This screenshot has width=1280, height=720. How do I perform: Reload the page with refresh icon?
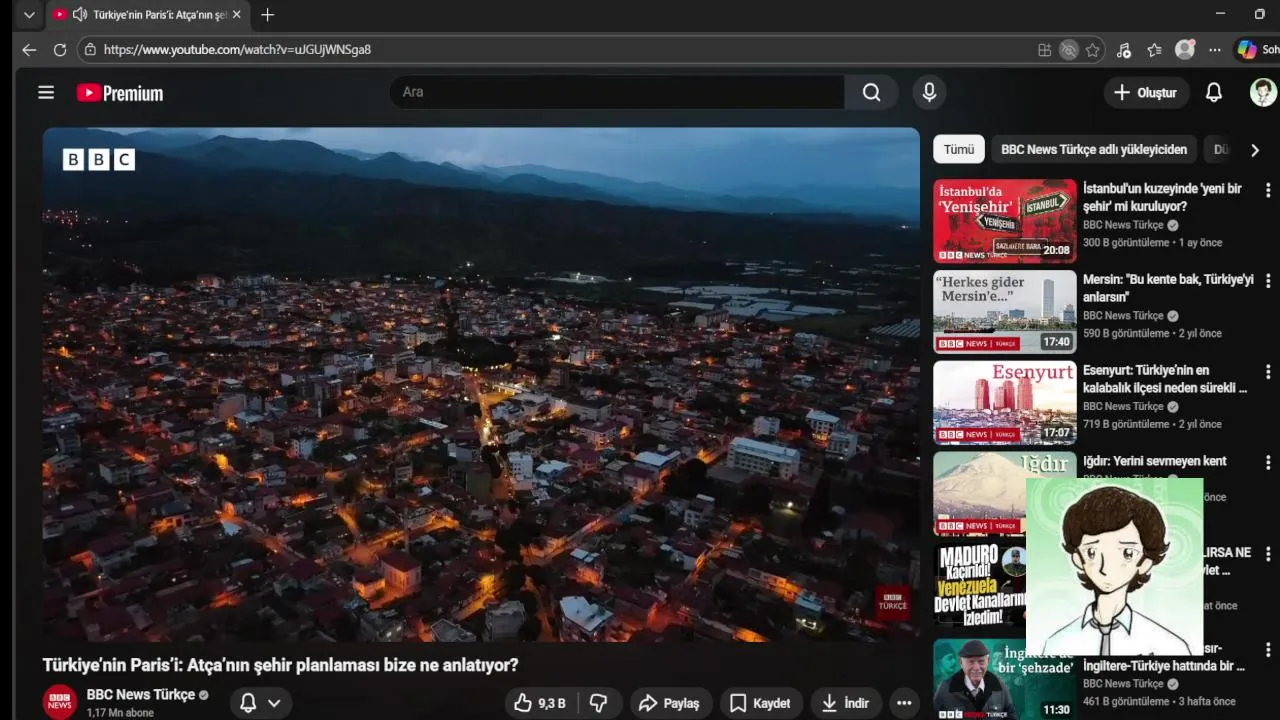(60, 49)
